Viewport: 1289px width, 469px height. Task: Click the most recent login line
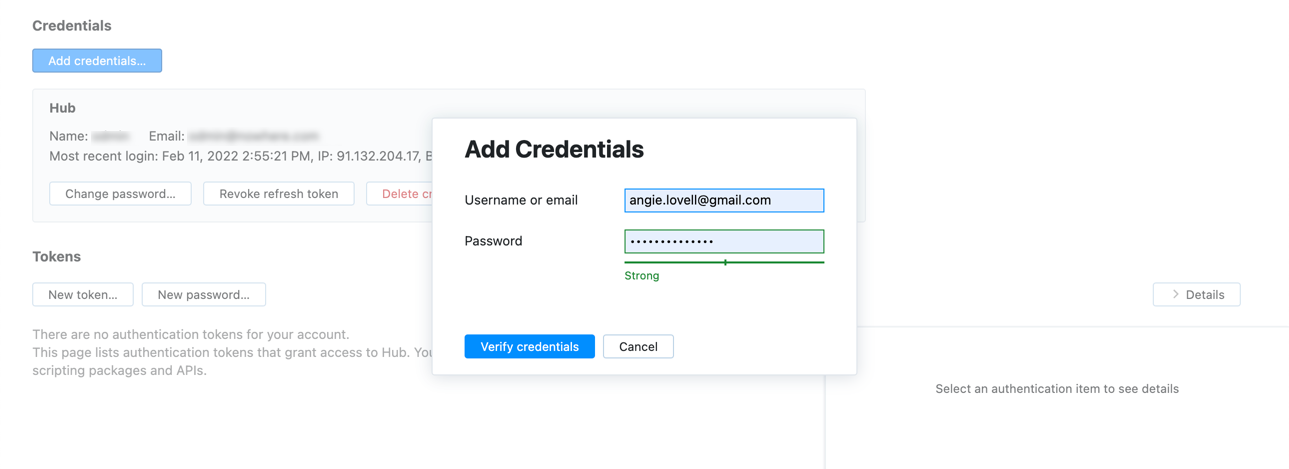pyautogui.click(x=240, y=156)
